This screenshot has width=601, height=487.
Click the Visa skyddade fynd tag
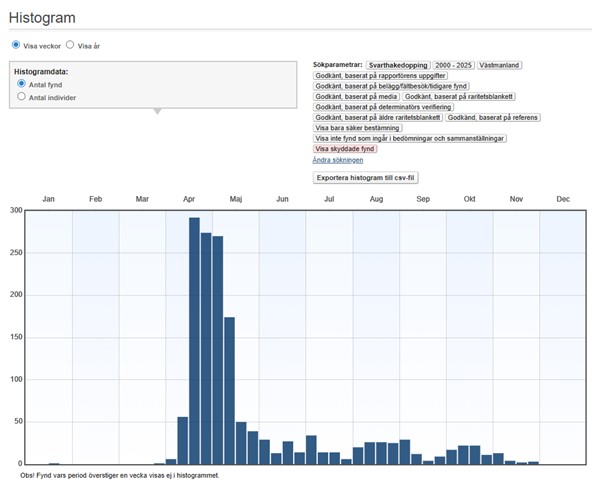[345, 149]
